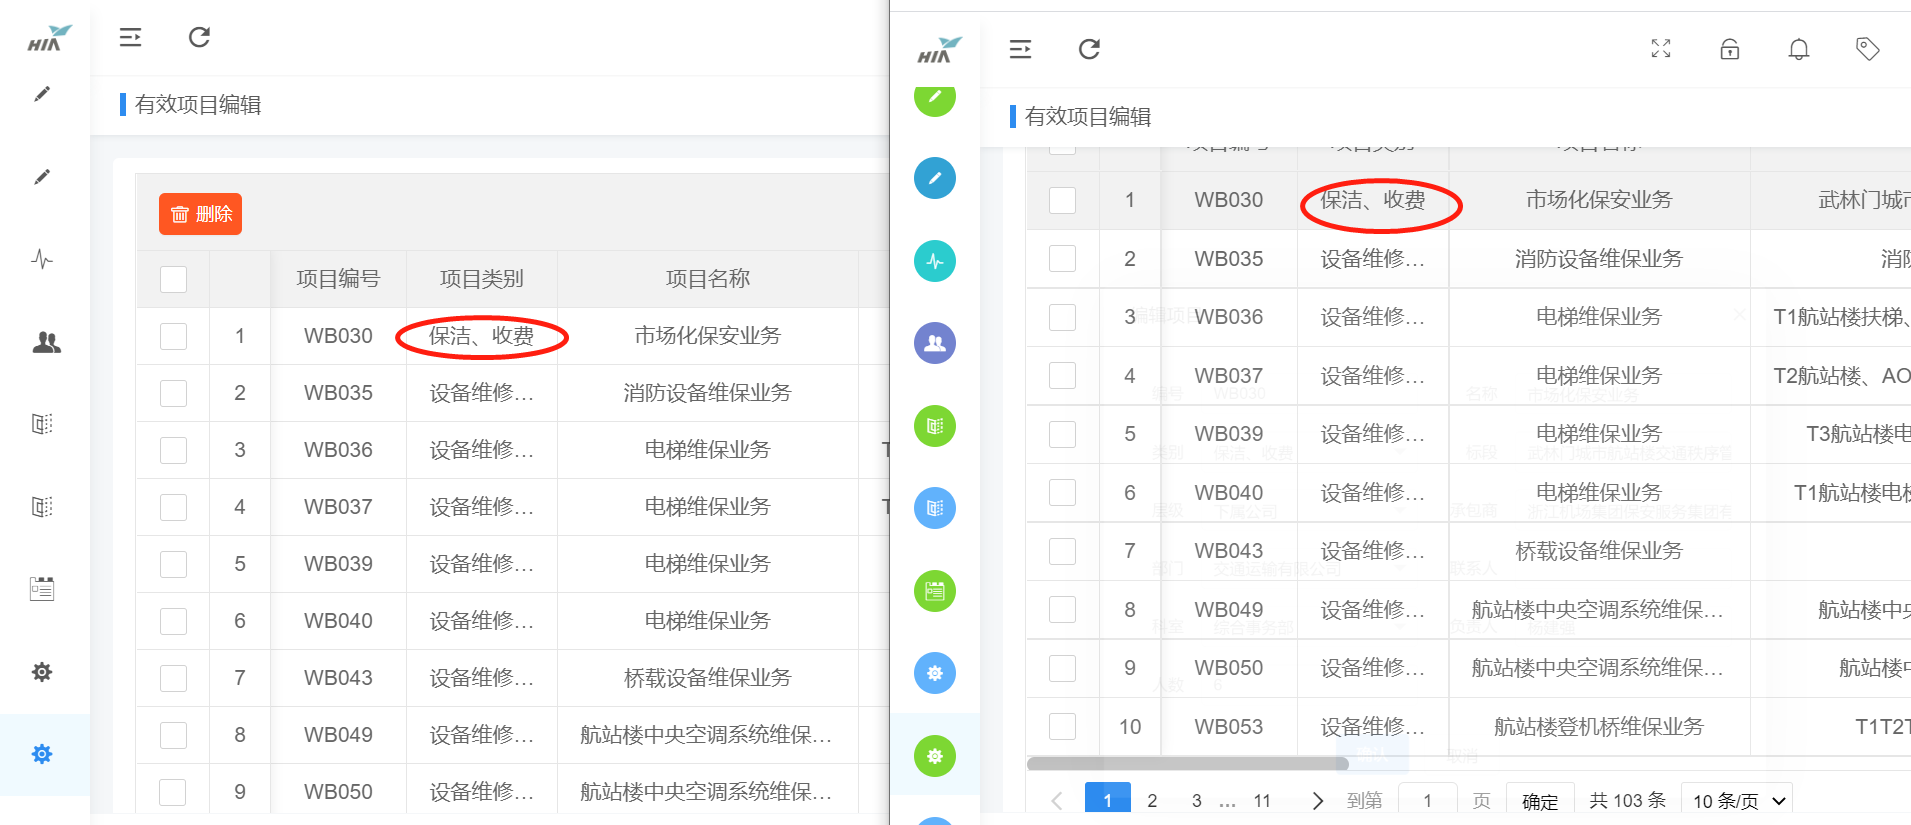Click the teal circular pulse activity icon

click(x=934, y=261)
